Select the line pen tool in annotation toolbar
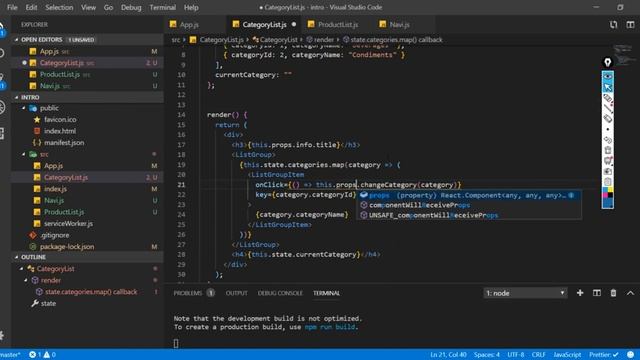Screen dimensions: 640x360 pyautogui.click(x=608, y=108)
